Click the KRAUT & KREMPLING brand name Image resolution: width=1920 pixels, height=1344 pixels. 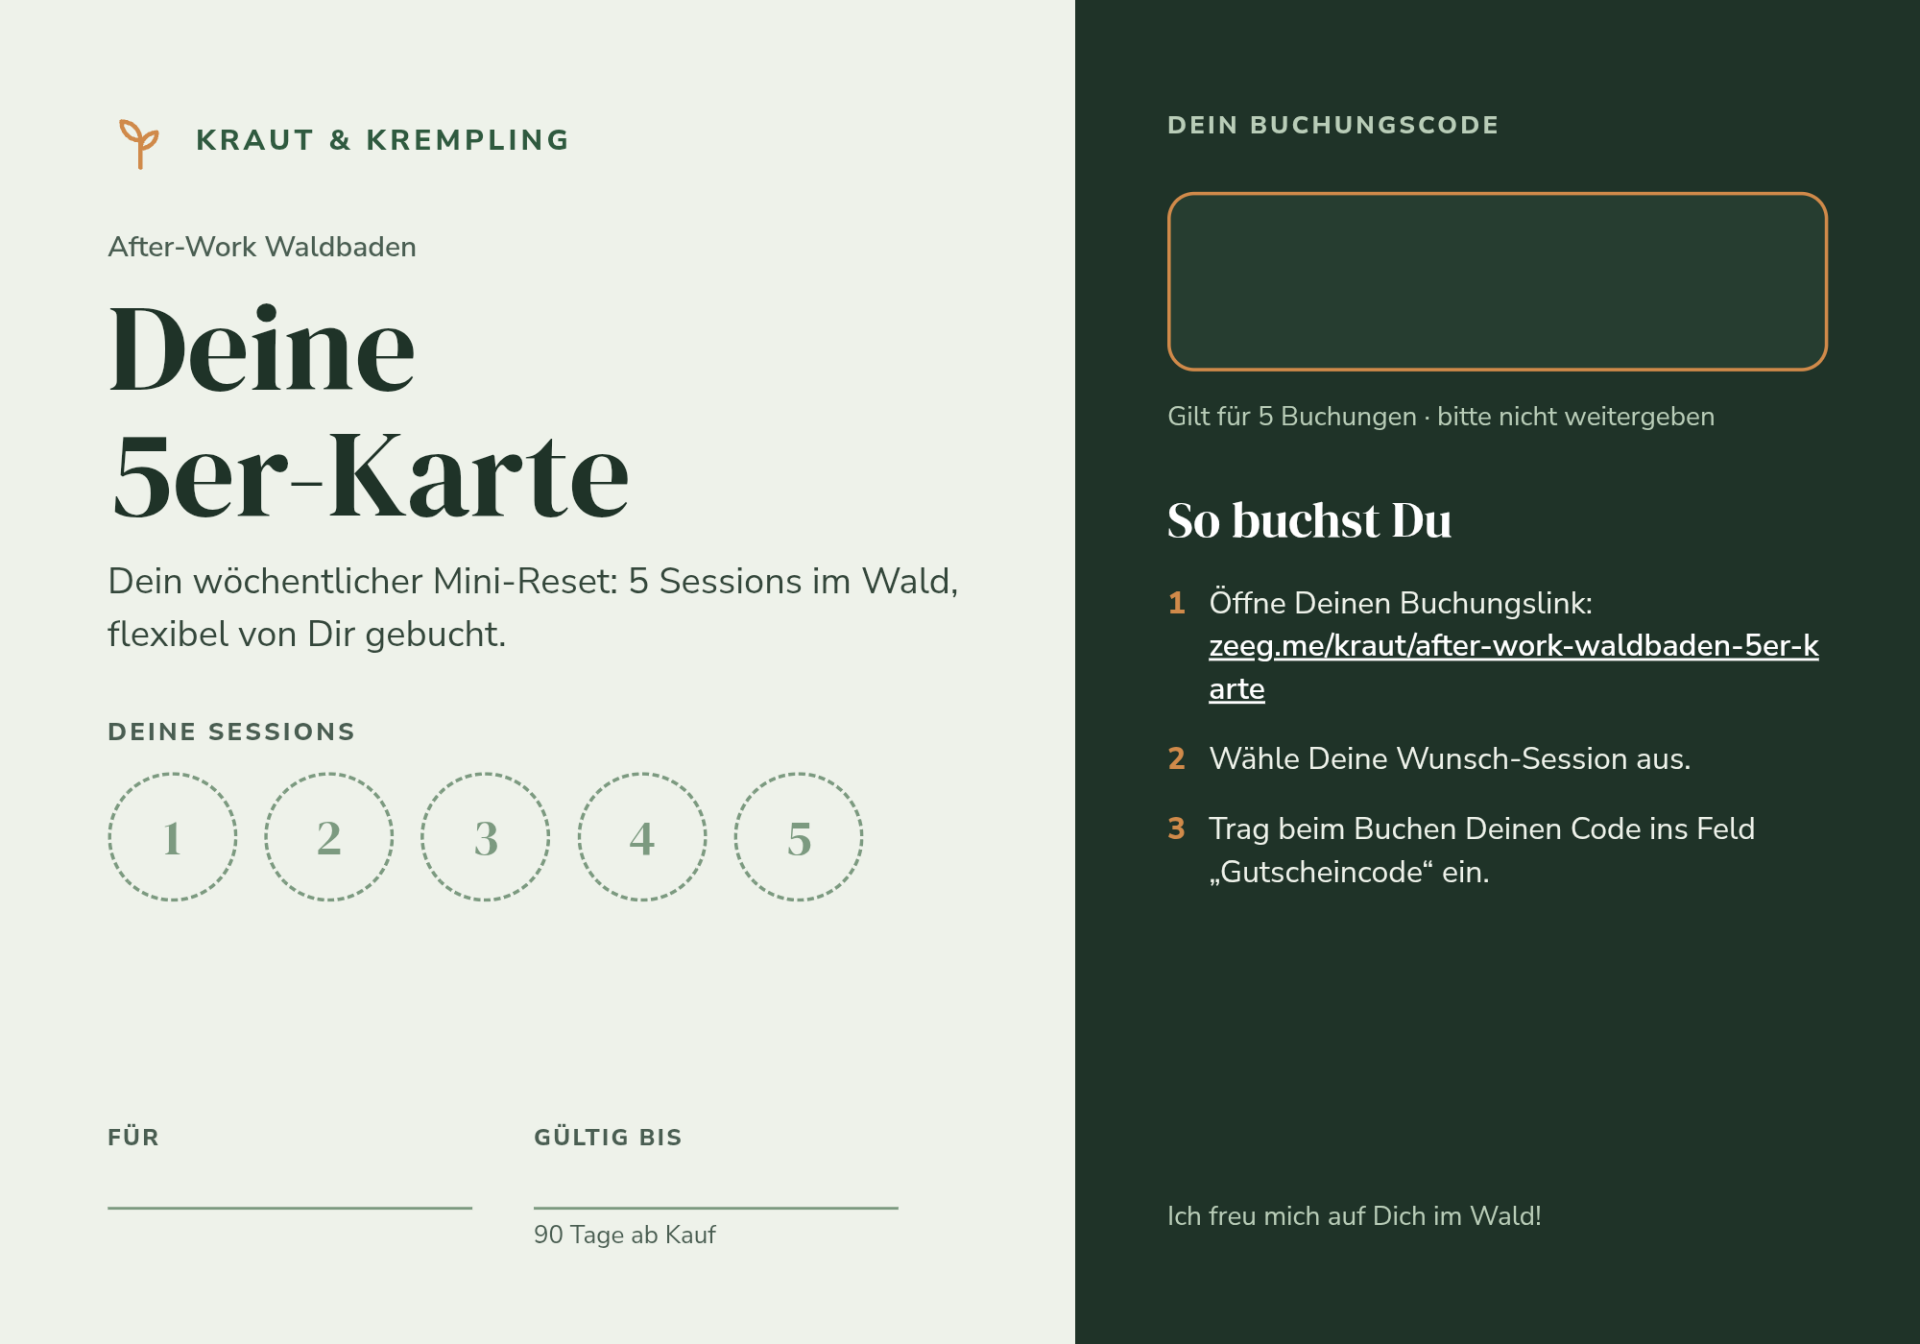click(382, 140)
